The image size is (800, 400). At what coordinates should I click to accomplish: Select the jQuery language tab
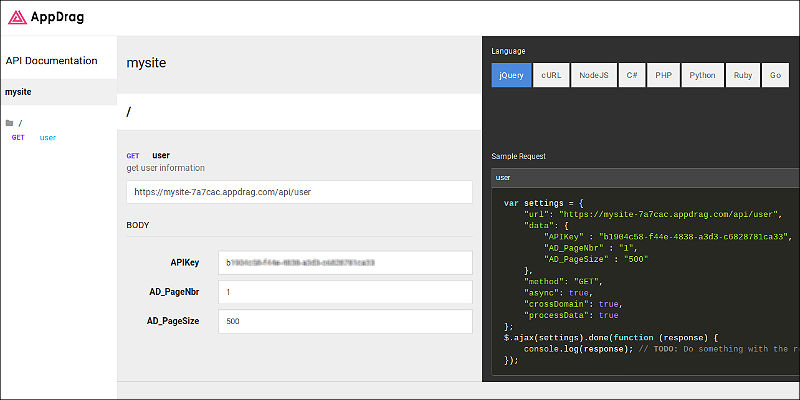[x=509, y=75]
